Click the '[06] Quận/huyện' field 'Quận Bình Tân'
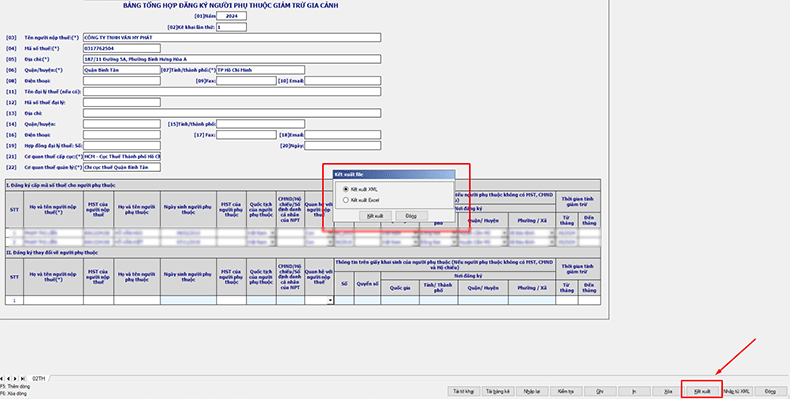The image size is (790, 399). (x=122, y=70)
